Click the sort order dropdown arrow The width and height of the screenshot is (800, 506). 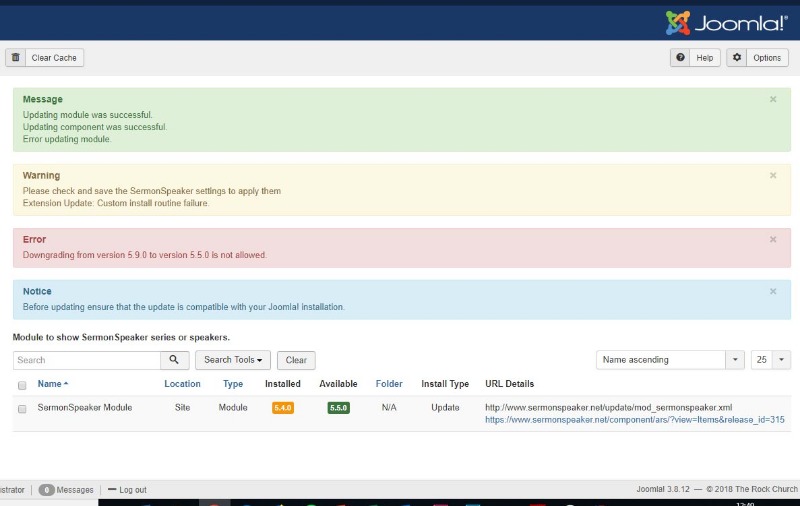tap(735, 360)
